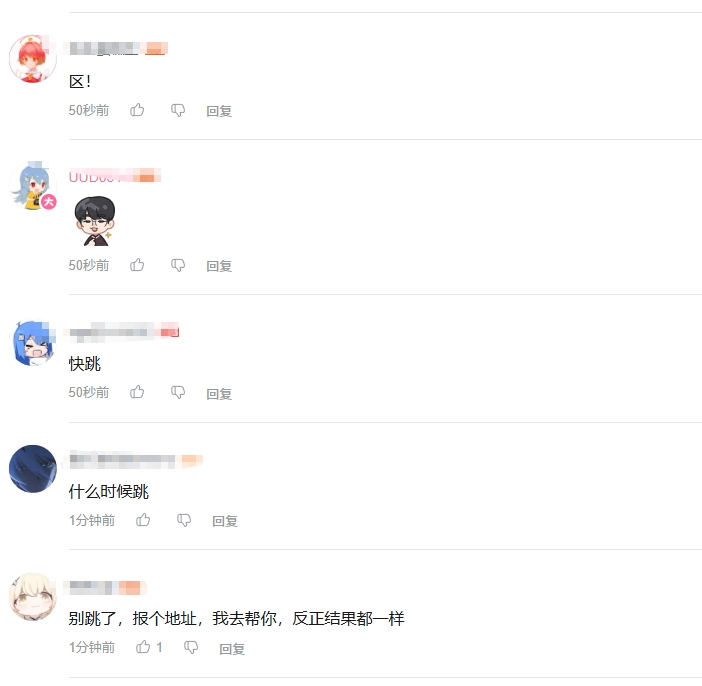Reply to the cartoon sticker comment
This screenshot has width=702, height=686.
click(219, 266)
